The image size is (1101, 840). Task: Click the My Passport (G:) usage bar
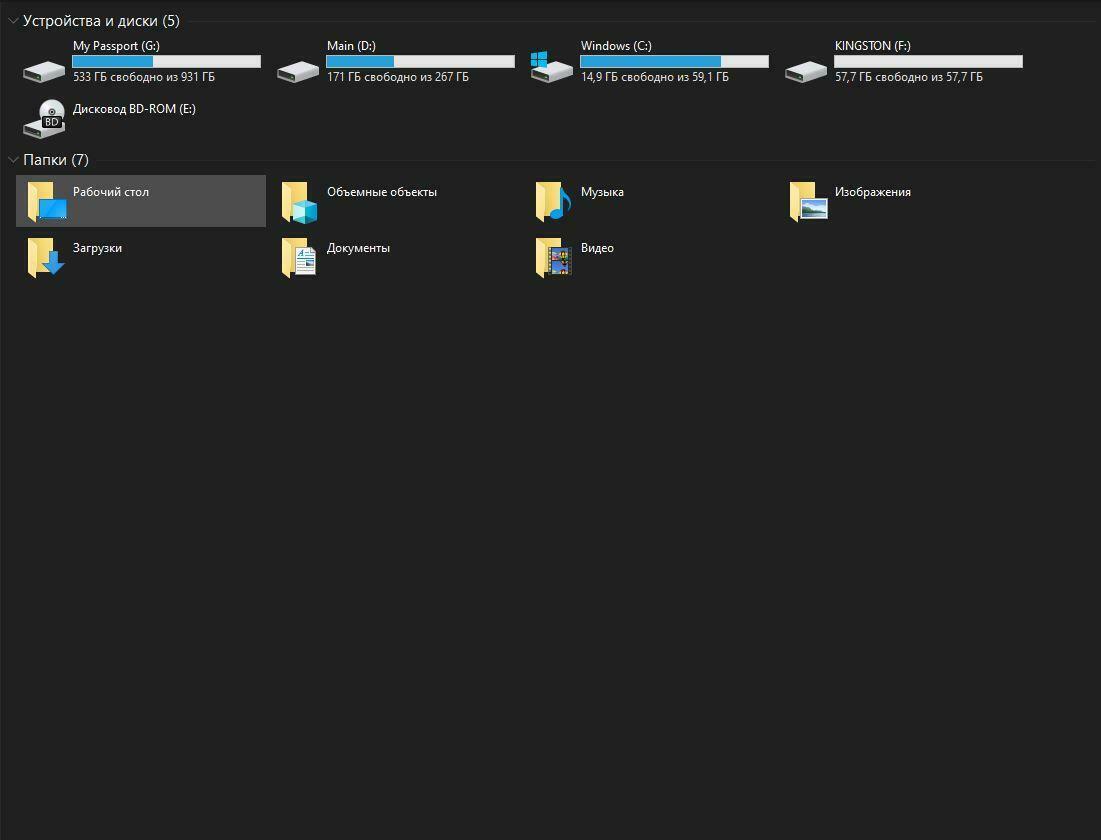pyautogui.click(x=166, y=62)
